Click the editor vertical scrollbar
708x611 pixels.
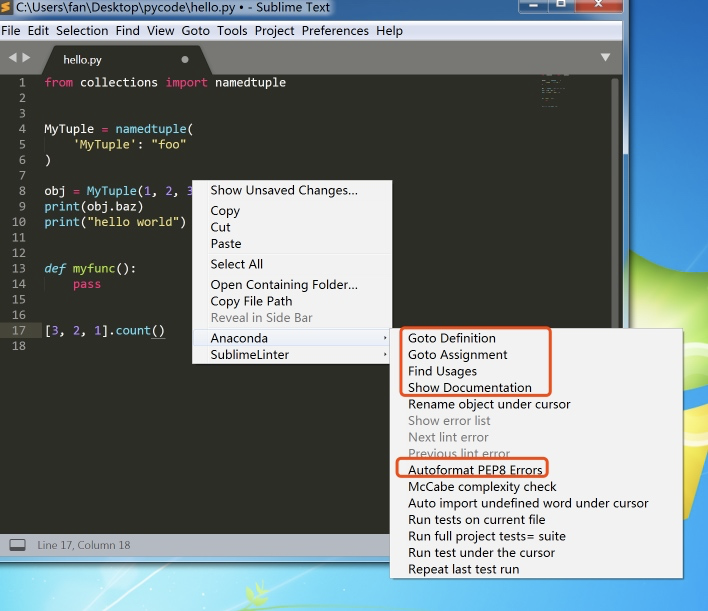tap(615, 201)
